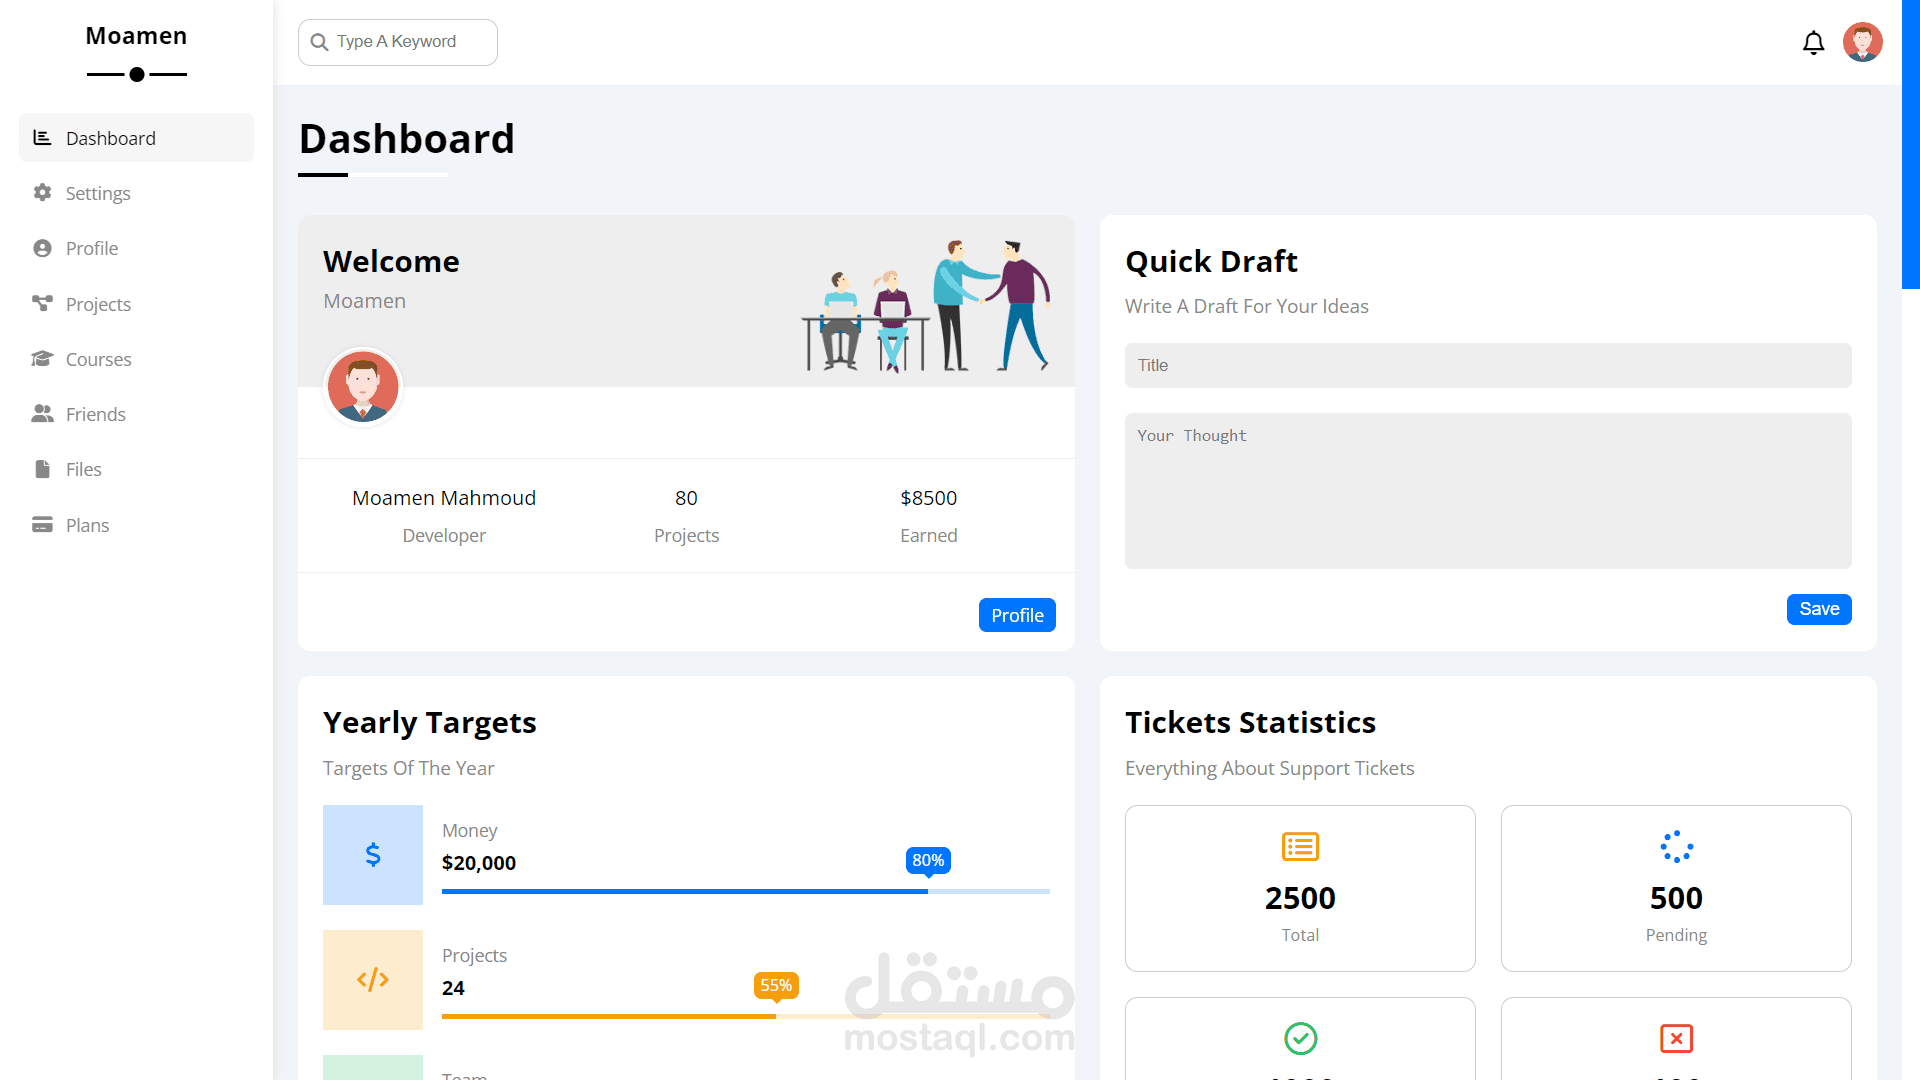Click the Dashboard chart icon in sidebar

click(42, 138)
